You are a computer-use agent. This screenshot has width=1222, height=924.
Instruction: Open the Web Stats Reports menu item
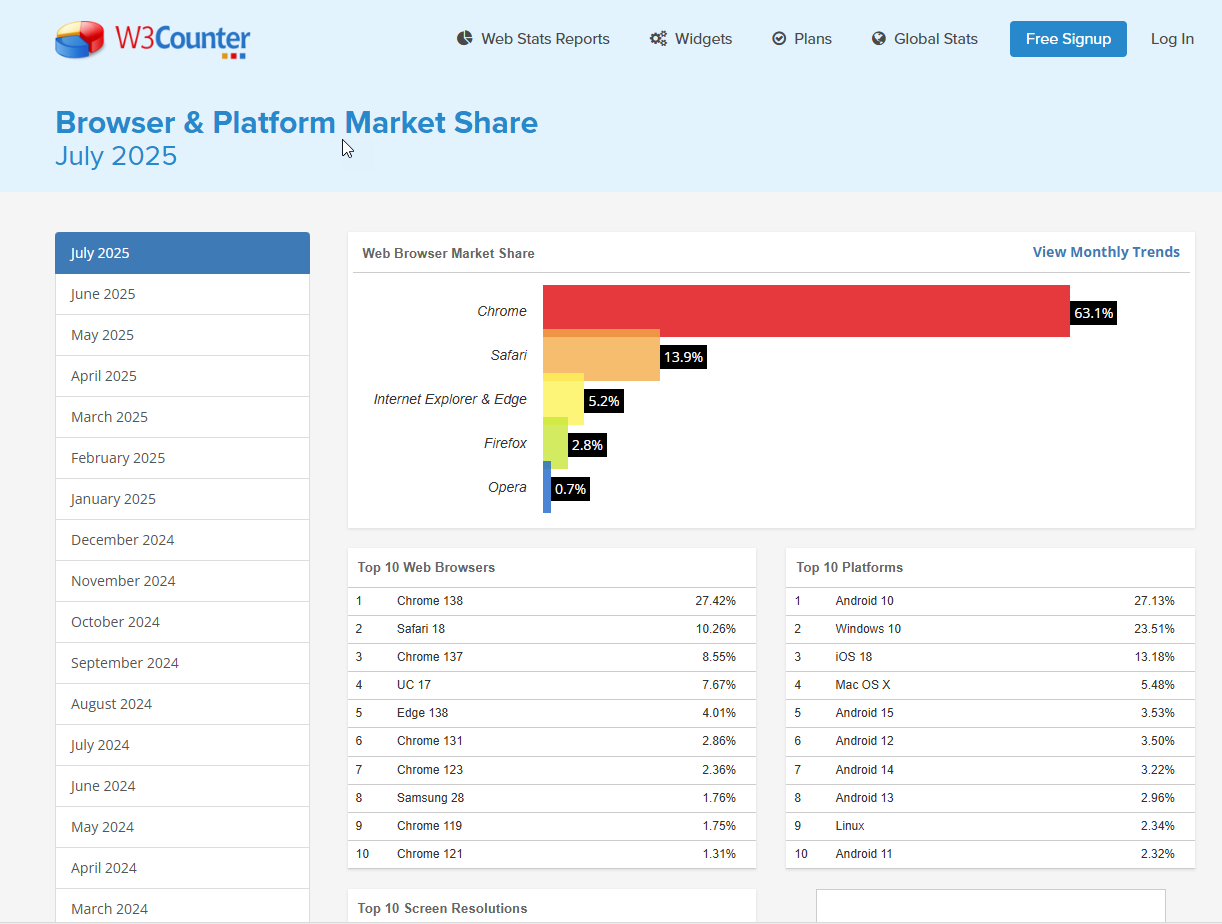pyautogui.click(x=545, y=39)
